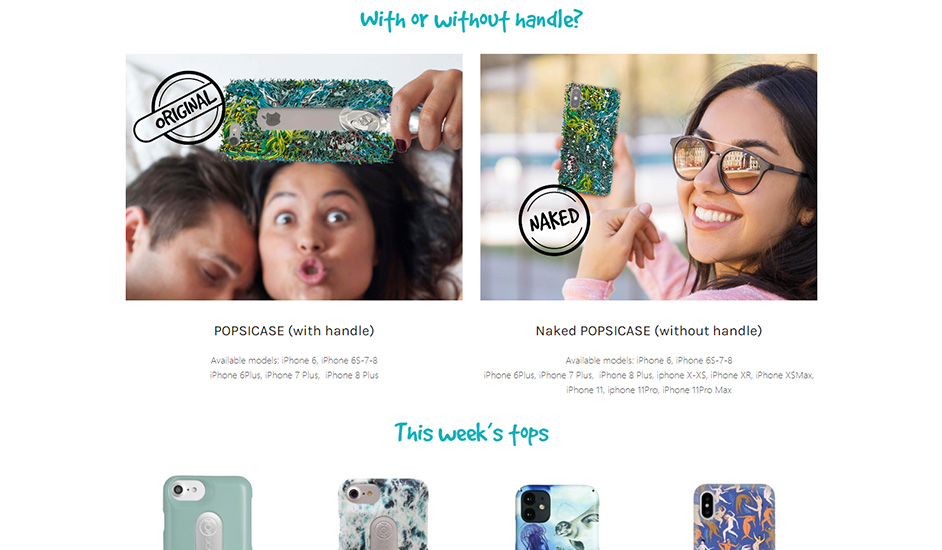Click the NAKED stamp badge
This screenshot has height=550, width=942.
(554, 220)
